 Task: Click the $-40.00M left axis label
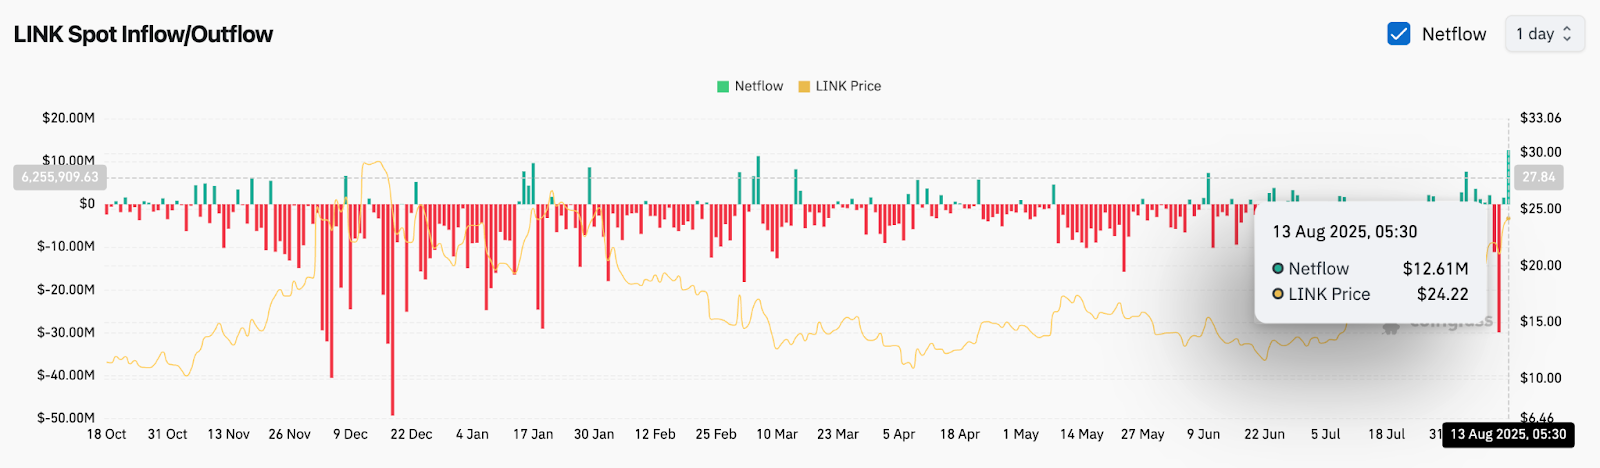coord(66,375)
